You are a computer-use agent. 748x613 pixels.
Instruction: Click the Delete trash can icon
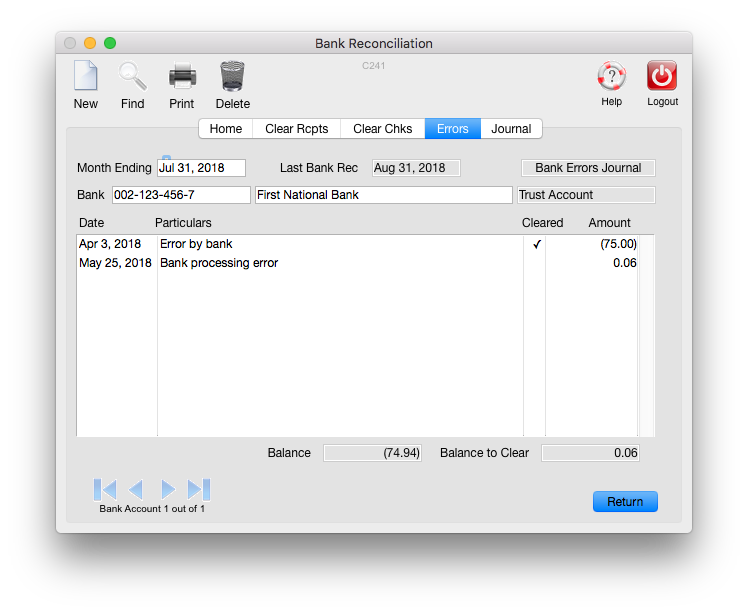[232, 77]
